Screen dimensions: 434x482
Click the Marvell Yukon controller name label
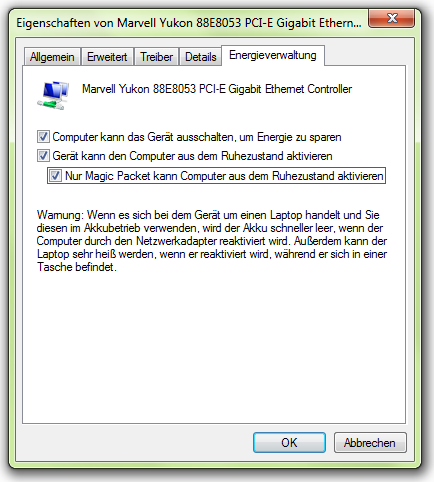point(217,89)
